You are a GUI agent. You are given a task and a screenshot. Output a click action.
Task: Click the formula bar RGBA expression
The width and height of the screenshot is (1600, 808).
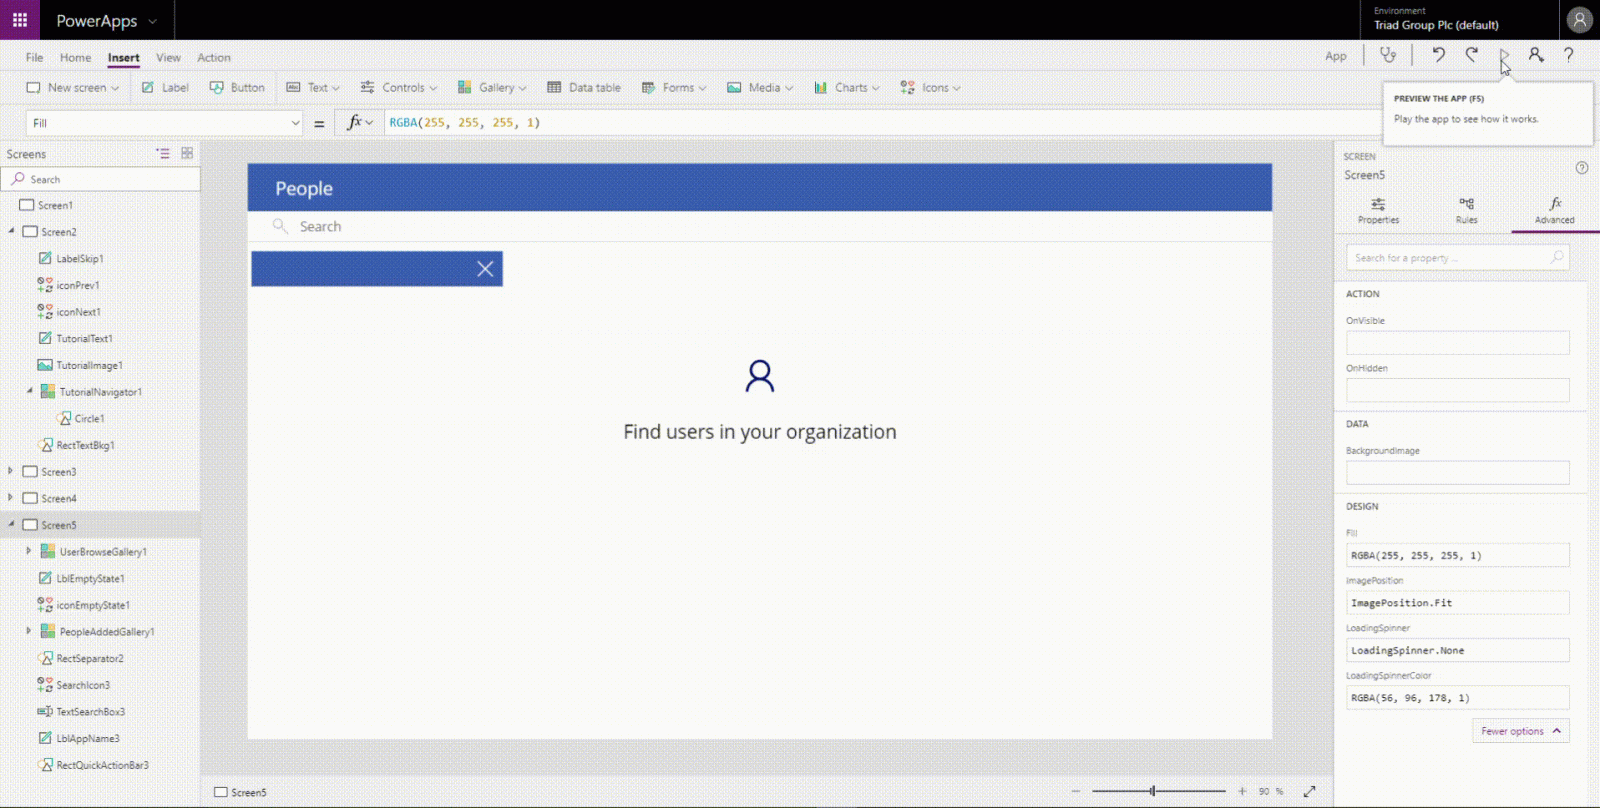pyautogui.click(x=464, y=123)
